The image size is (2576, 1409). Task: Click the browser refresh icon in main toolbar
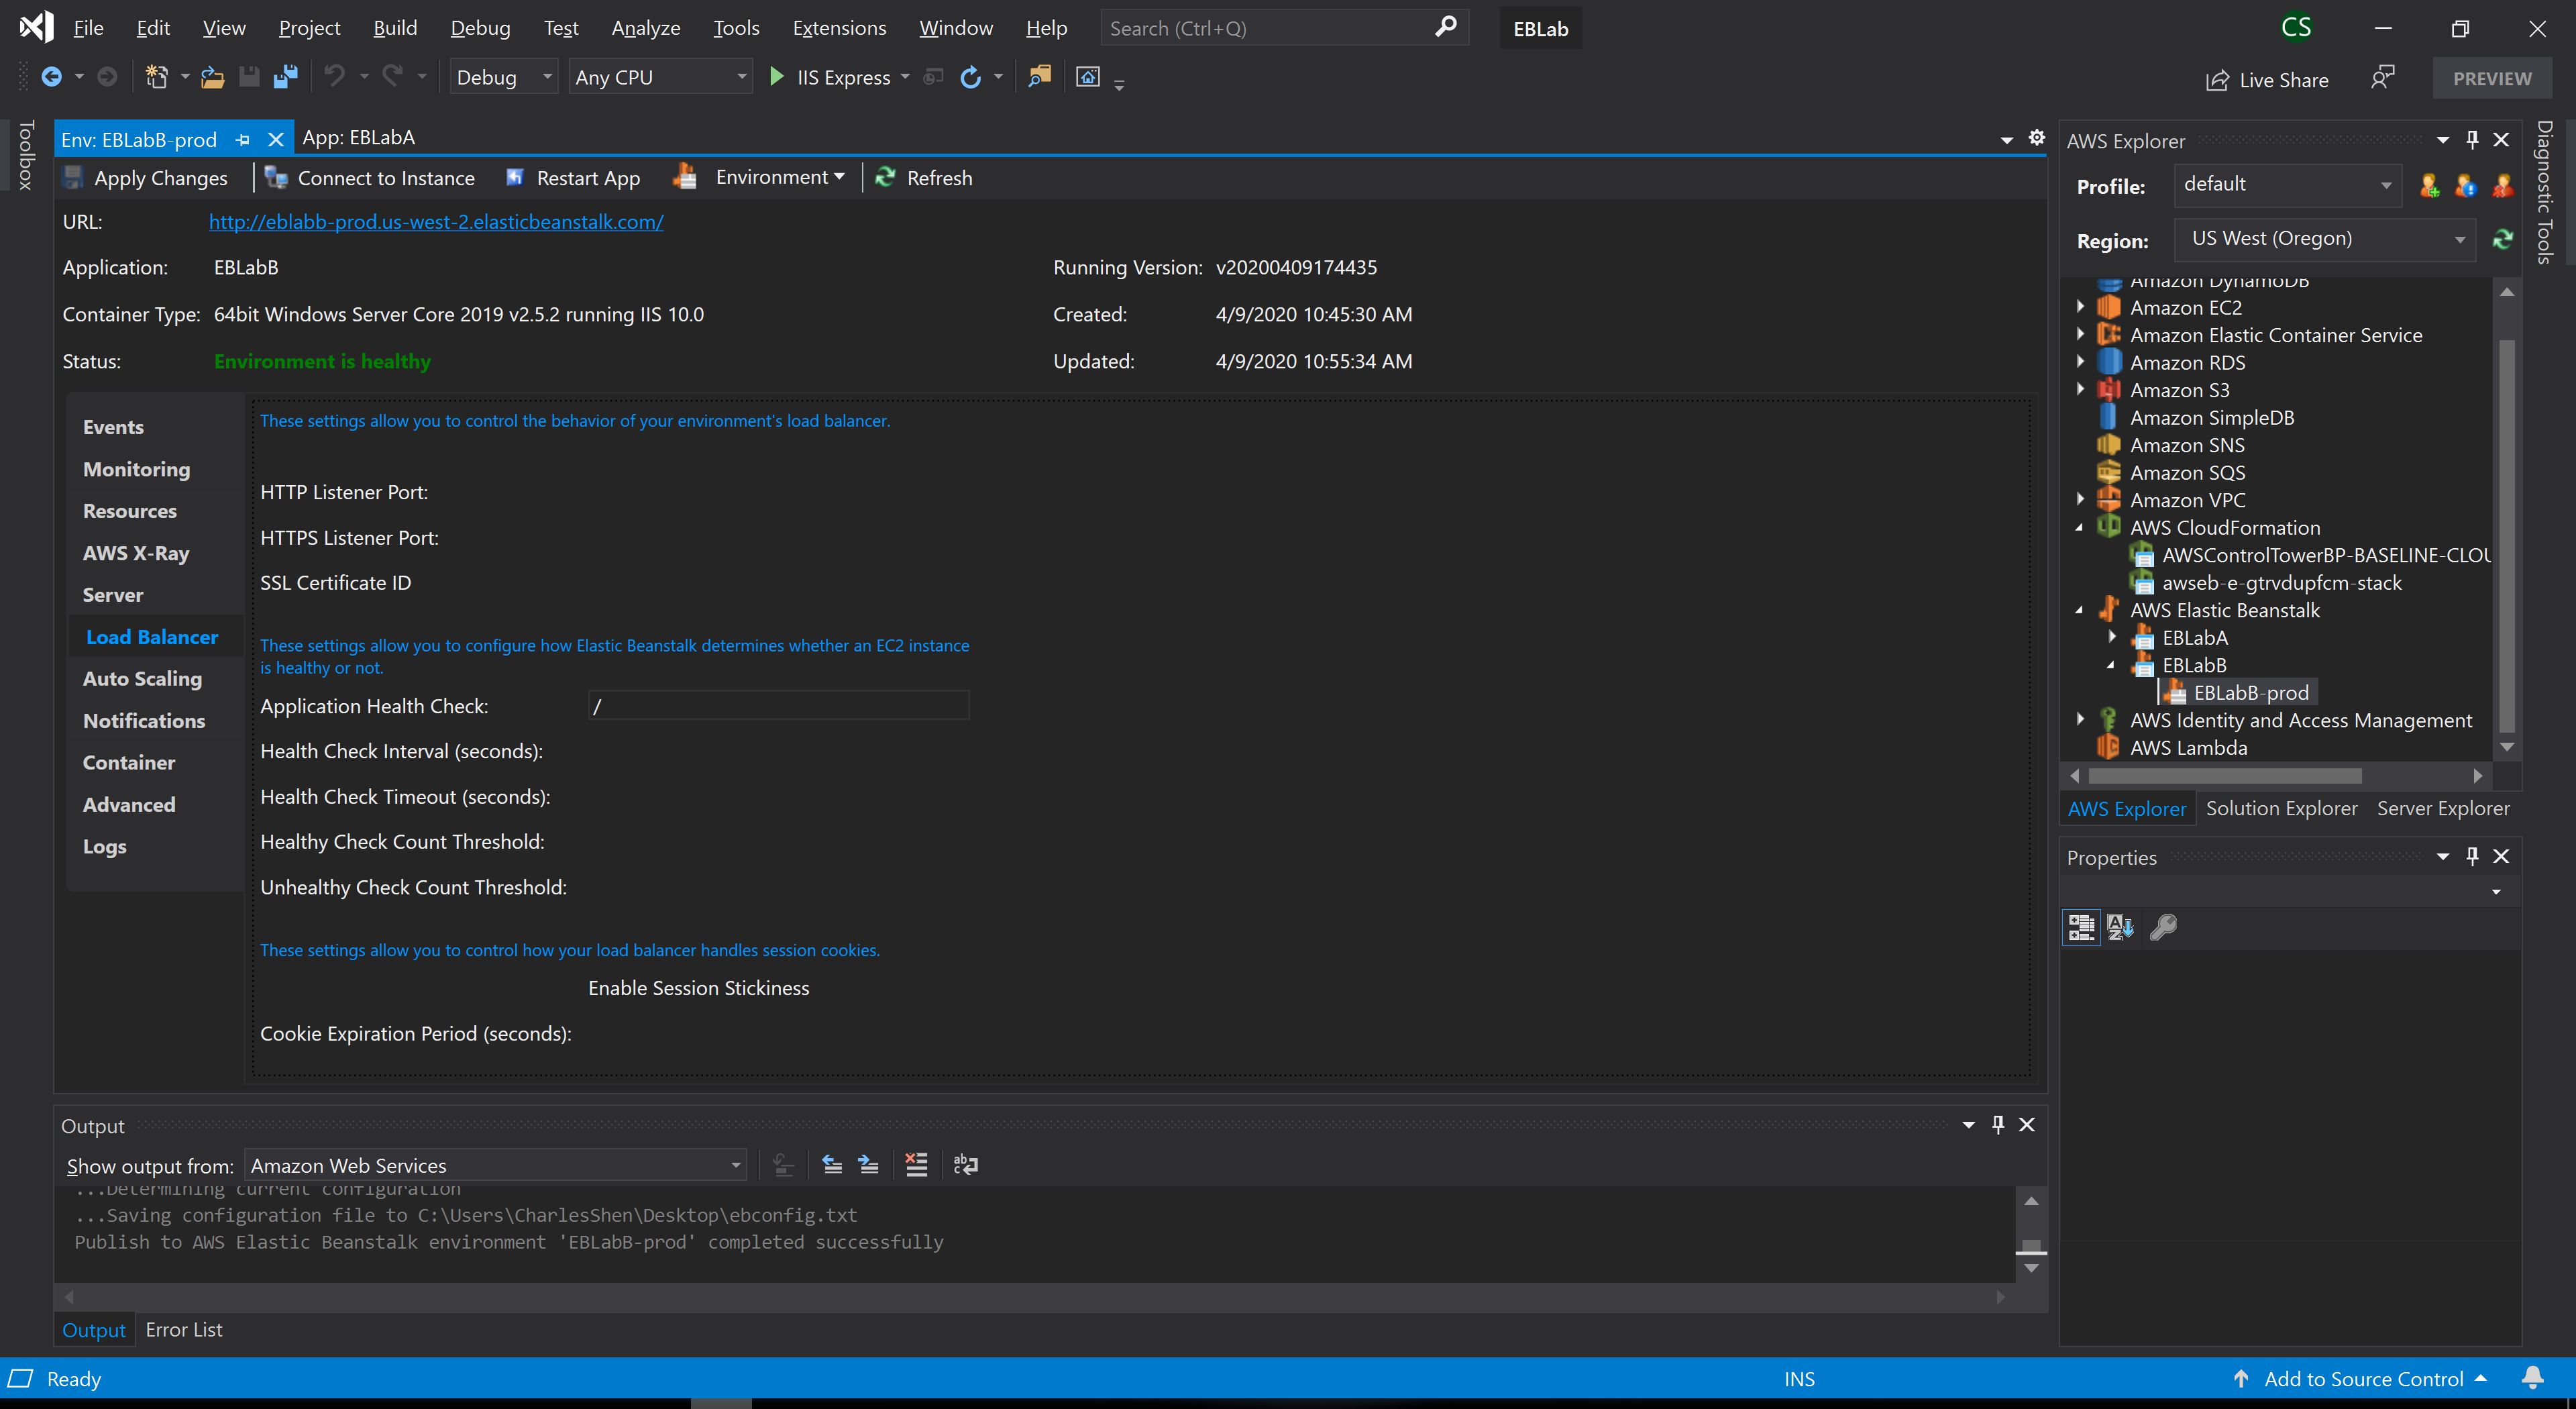pos(970,77)
